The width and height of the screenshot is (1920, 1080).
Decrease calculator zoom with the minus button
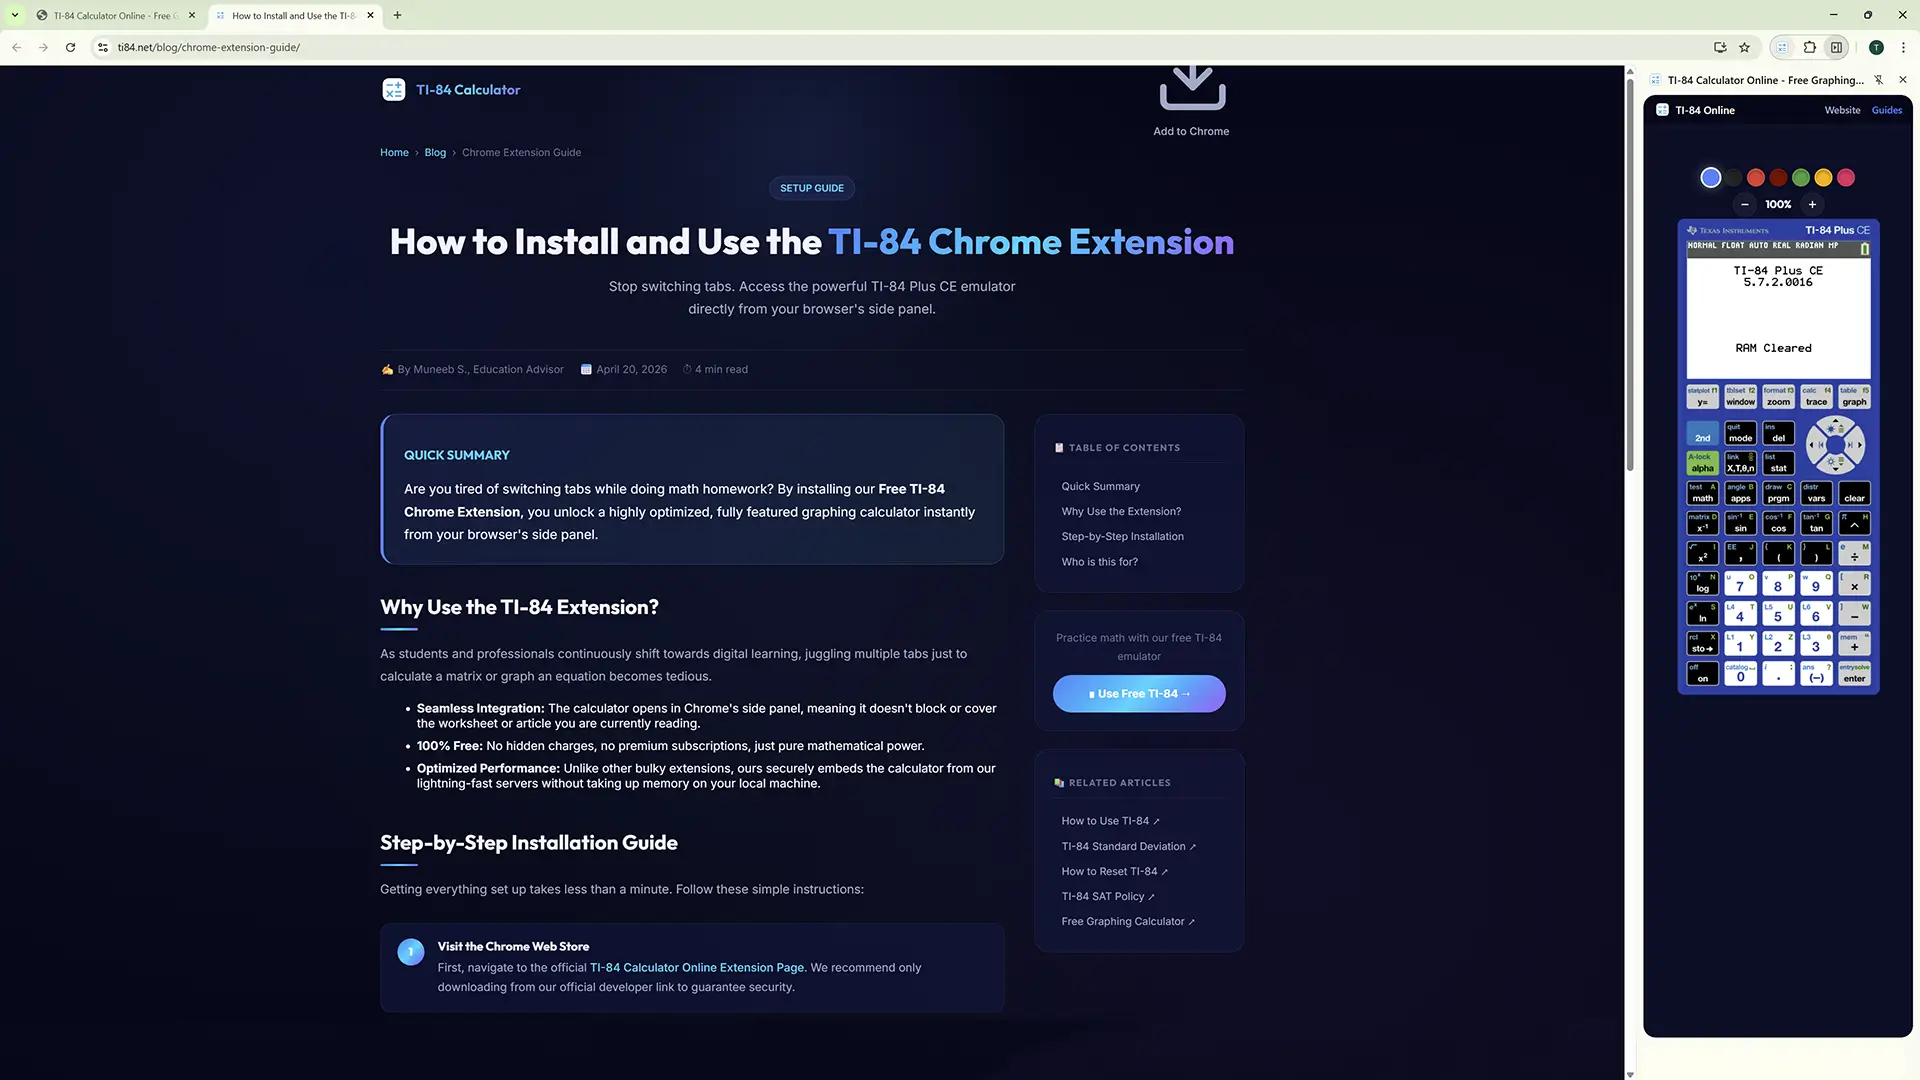point(1745,205)
